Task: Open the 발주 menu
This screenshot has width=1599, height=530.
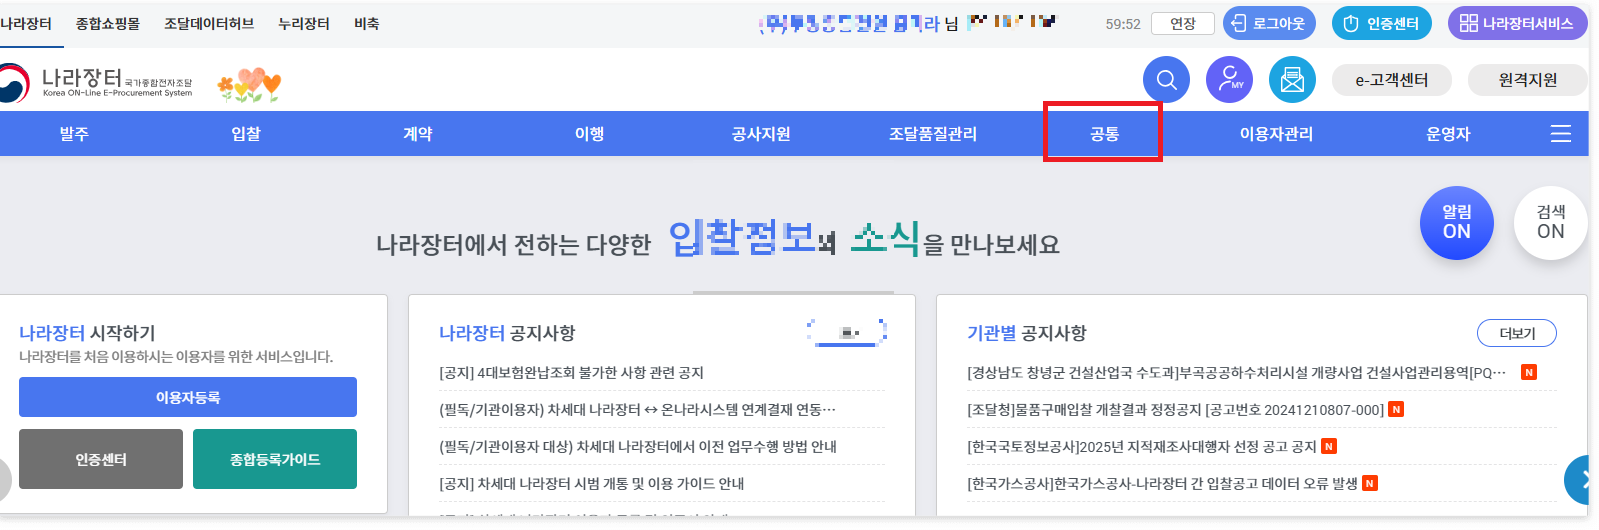Action: (74, 134)
